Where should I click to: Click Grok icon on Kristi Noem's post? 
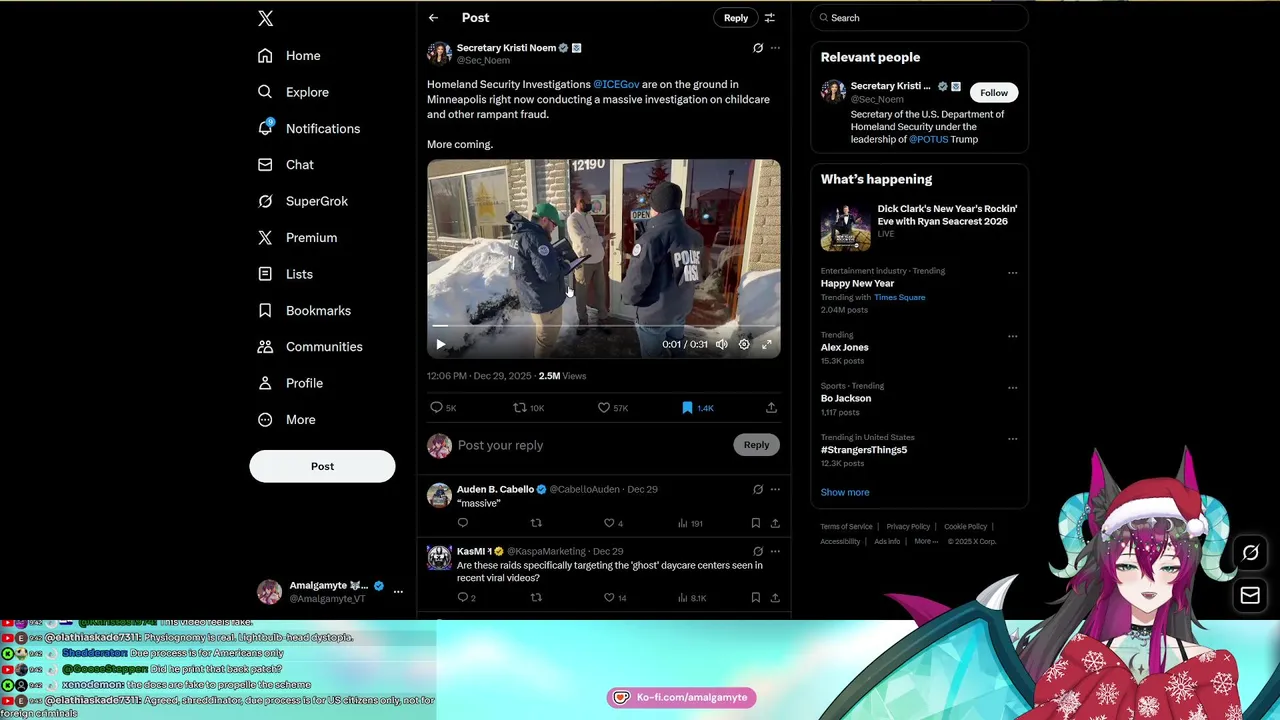tap(758, 48)
